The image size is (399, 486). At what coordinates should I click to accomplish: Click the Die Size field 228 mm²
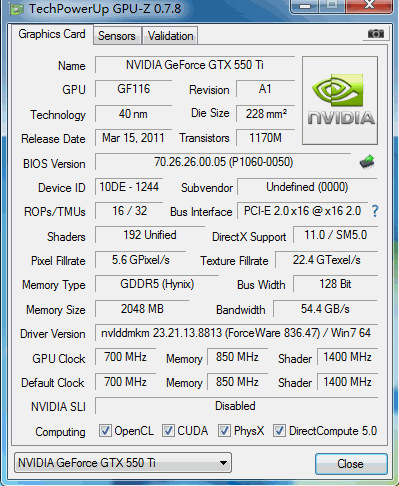click(265, 114)
